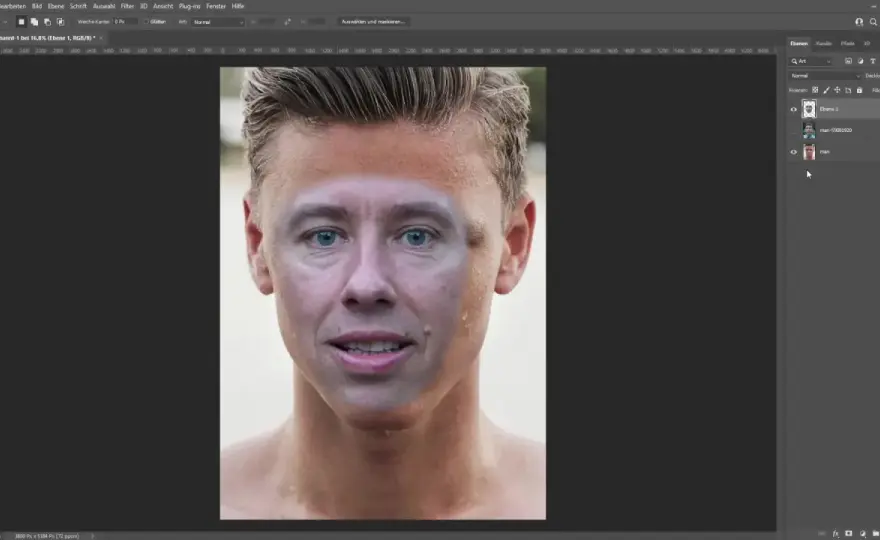Open the Bild menu
This screenshot has height=540, width=880.
pyautogui.click(x=37, y=6)
